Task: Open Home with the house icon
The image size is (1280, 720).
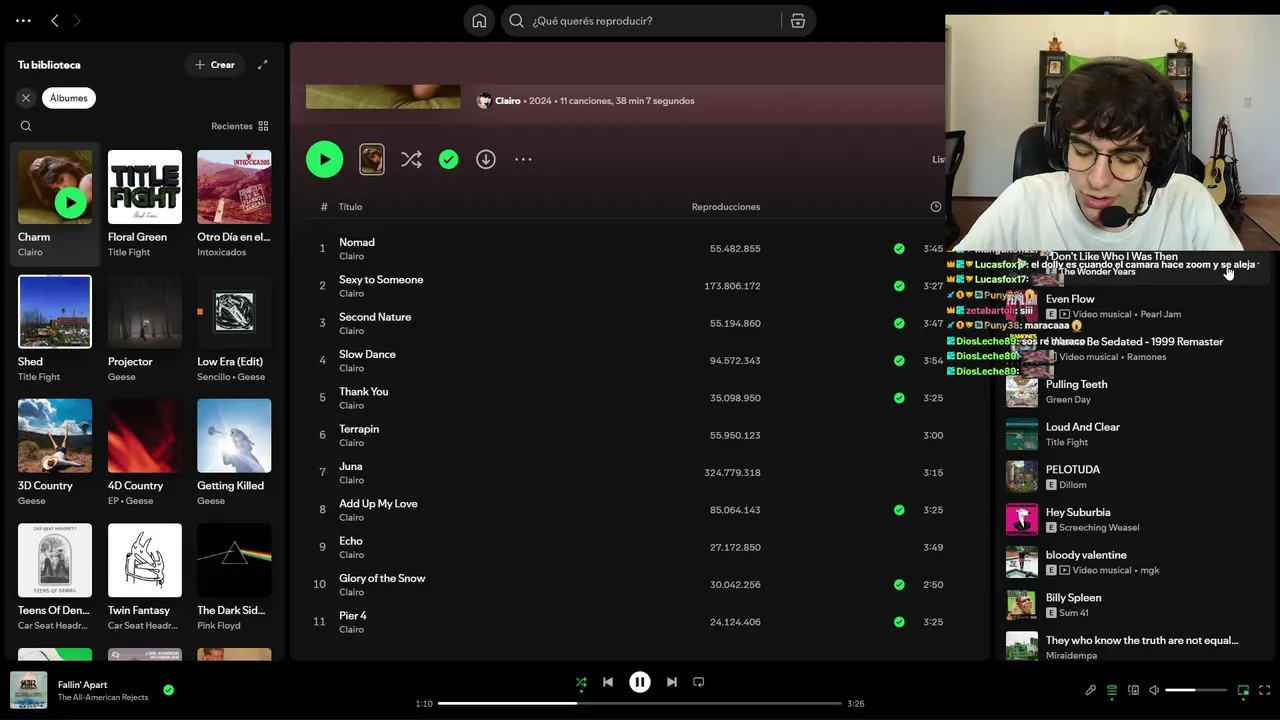Action: click(479, 20)
